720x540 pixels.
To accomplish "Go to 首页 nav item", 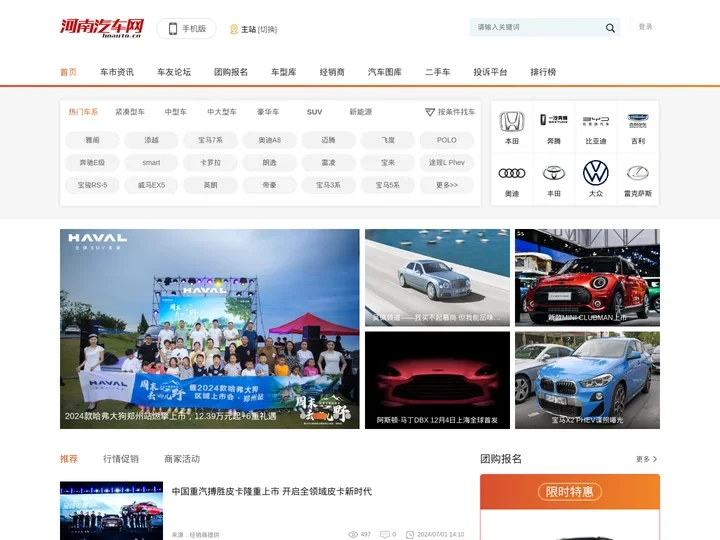I will pyautogui.click(x=68, y=72).
